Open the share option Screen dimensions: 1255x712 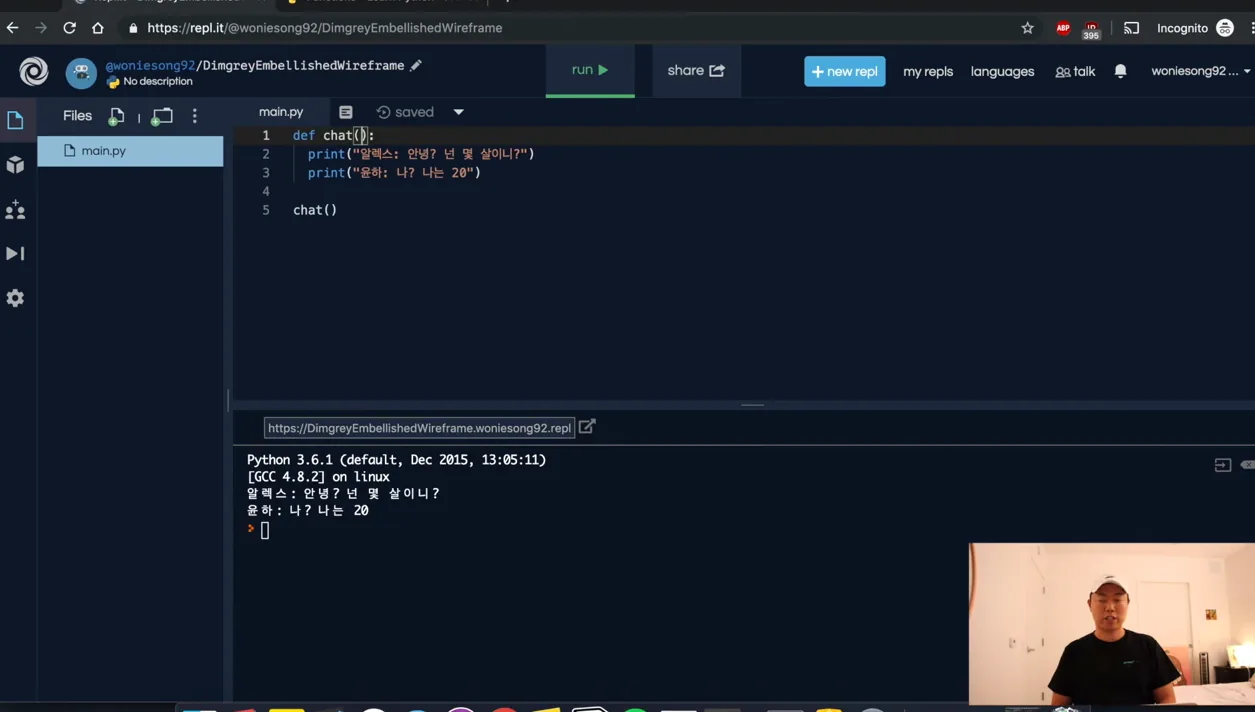tap(696, 71)
